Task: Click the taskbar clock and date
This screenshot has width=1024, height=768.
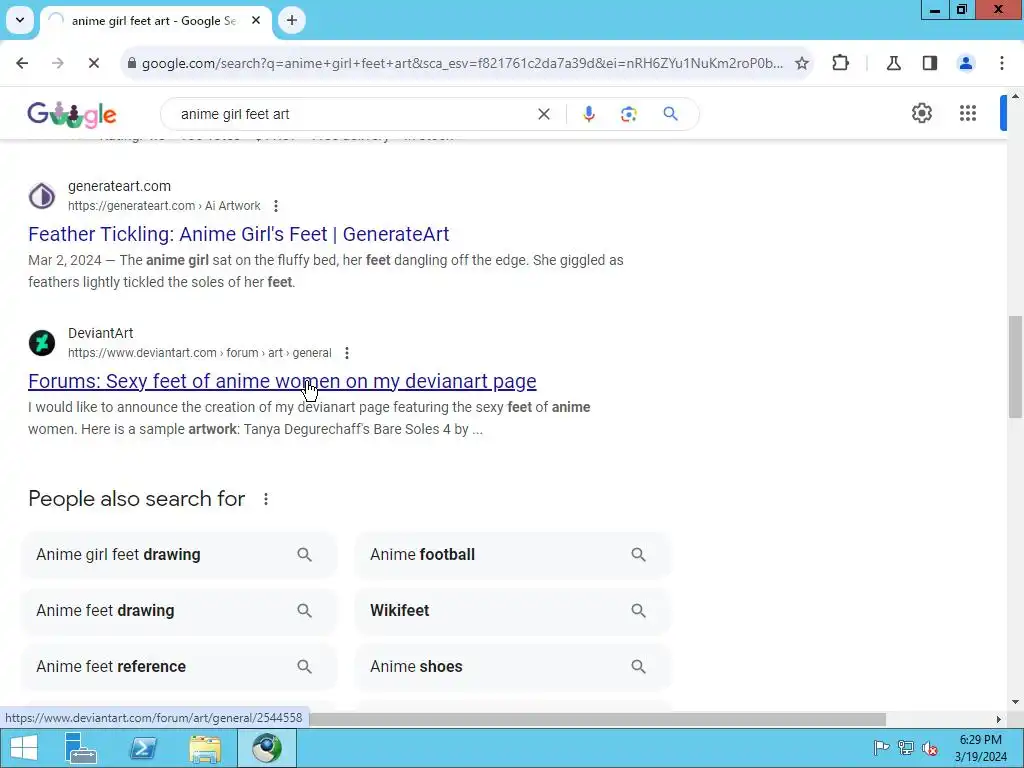Action: point(980,748)
